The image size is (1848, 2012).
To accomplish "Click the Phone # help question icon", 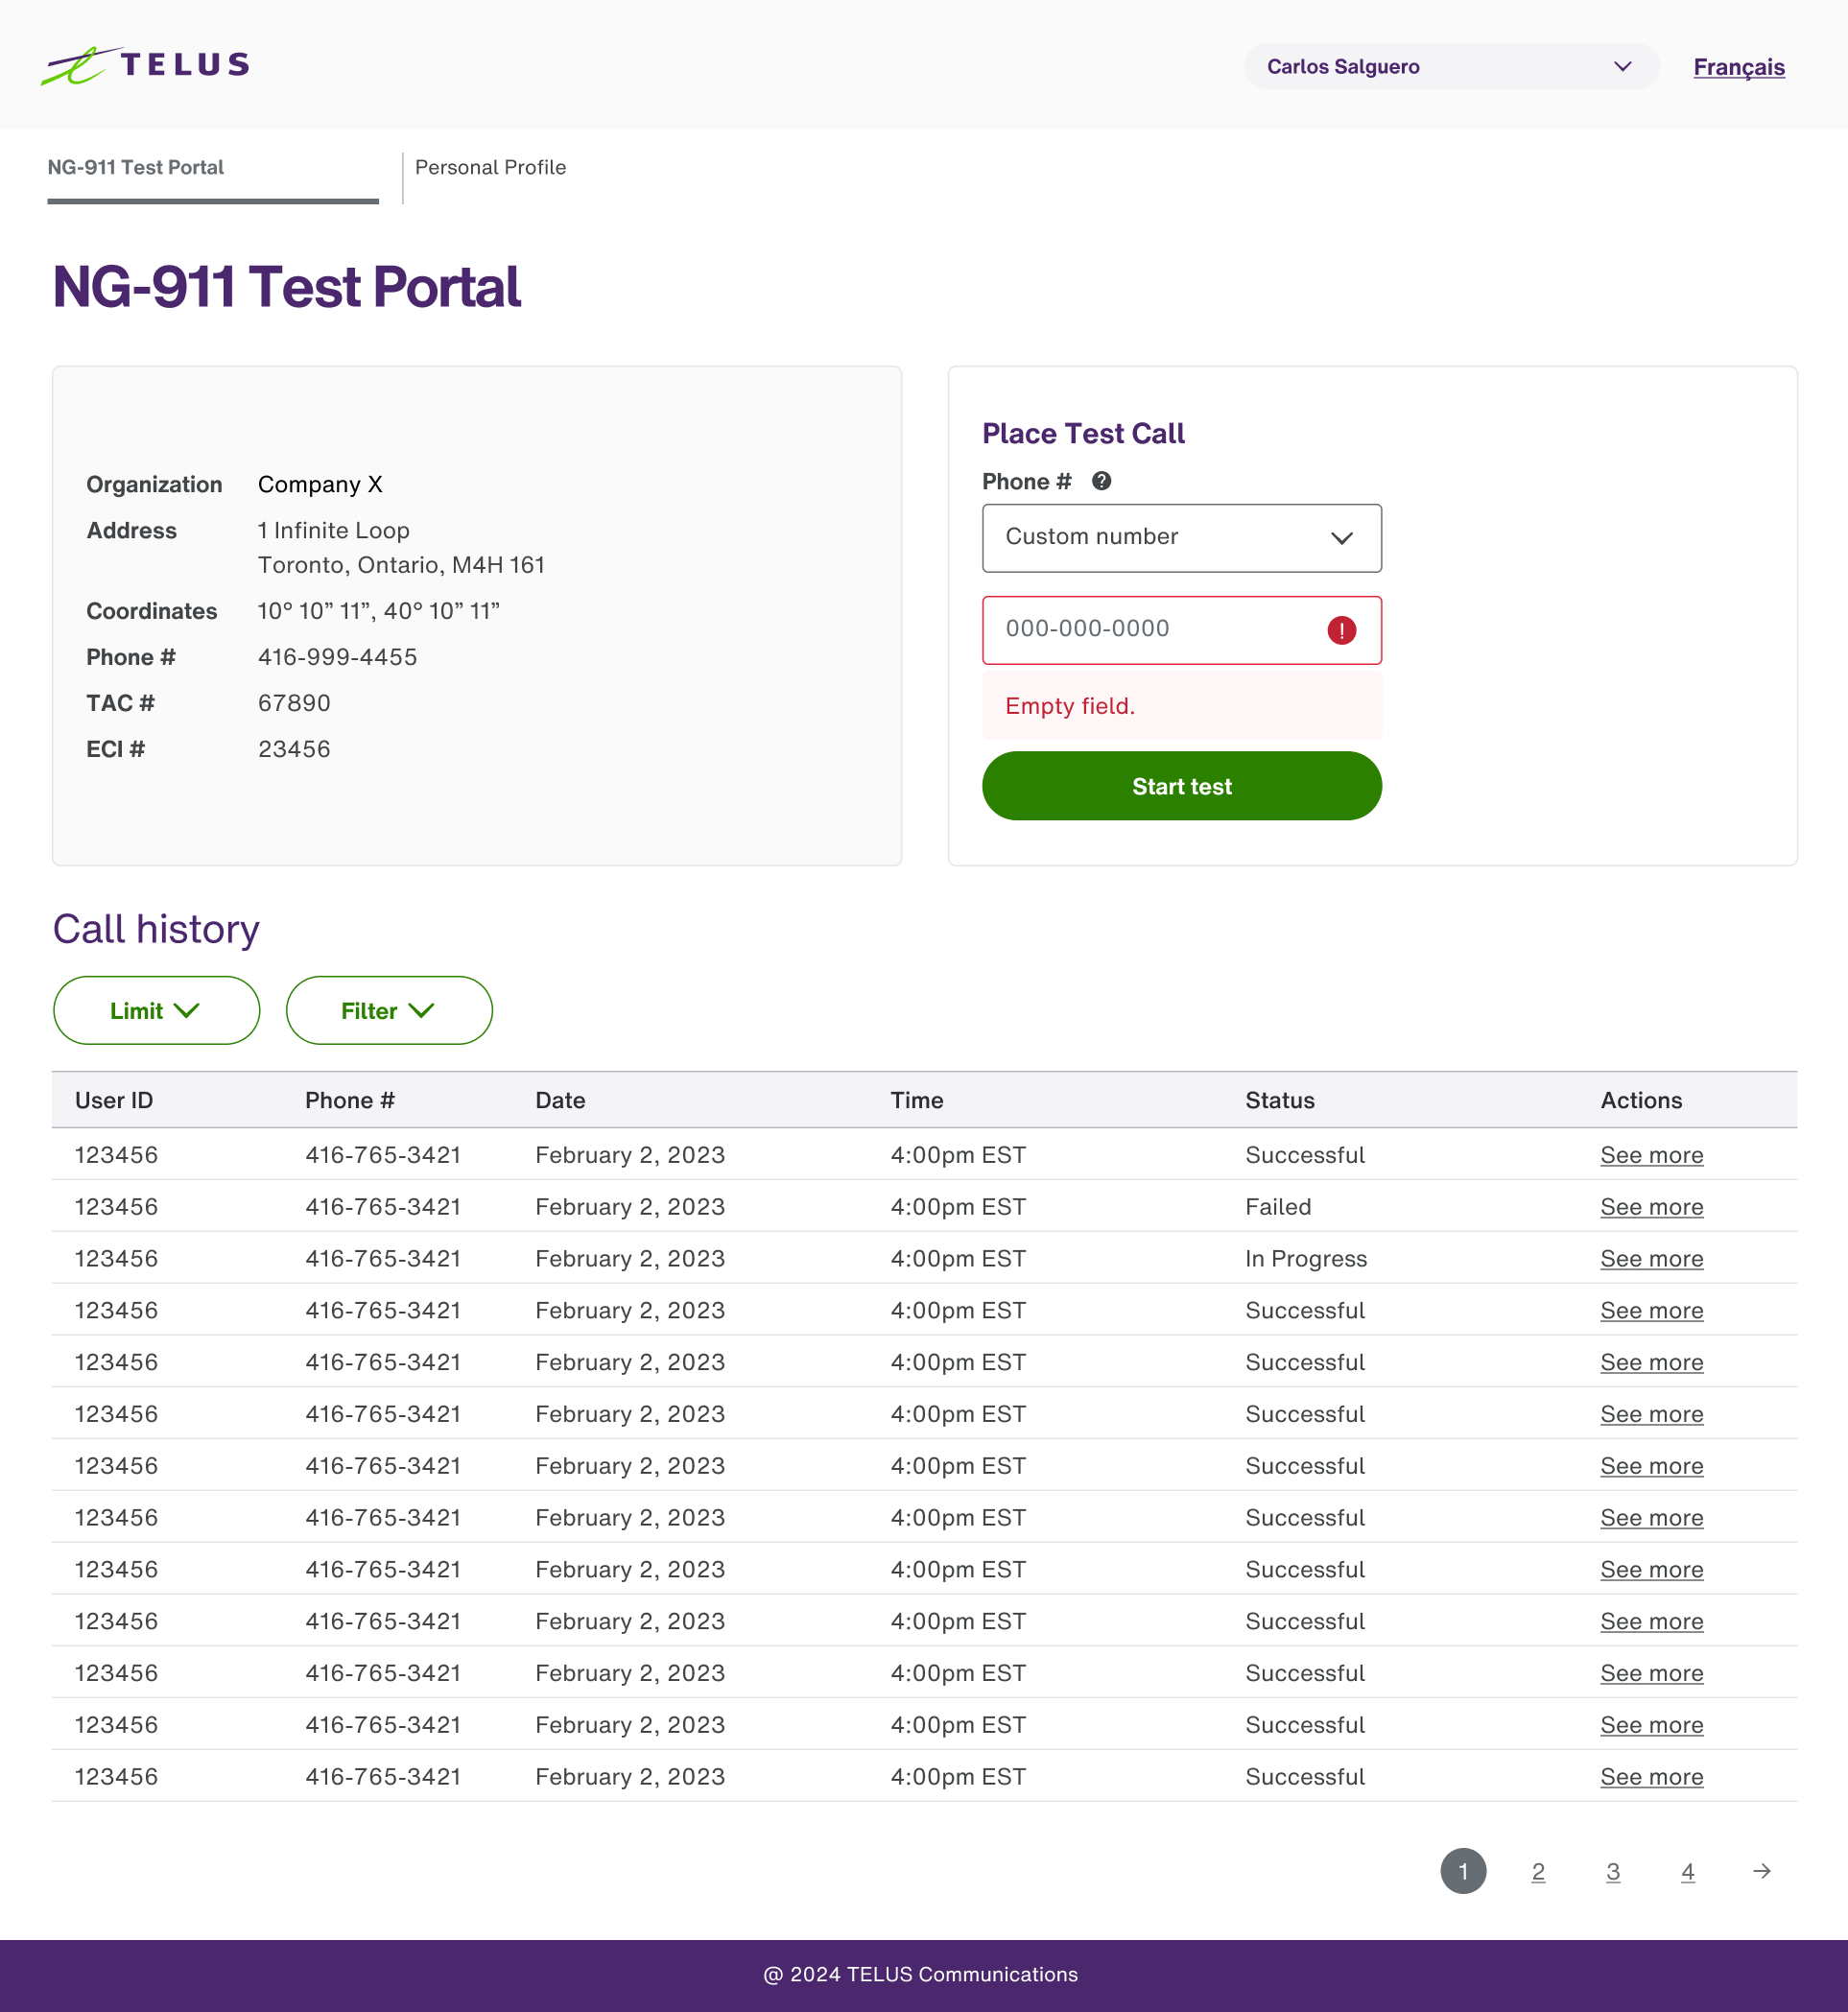I will click(x=1101, y=481).
